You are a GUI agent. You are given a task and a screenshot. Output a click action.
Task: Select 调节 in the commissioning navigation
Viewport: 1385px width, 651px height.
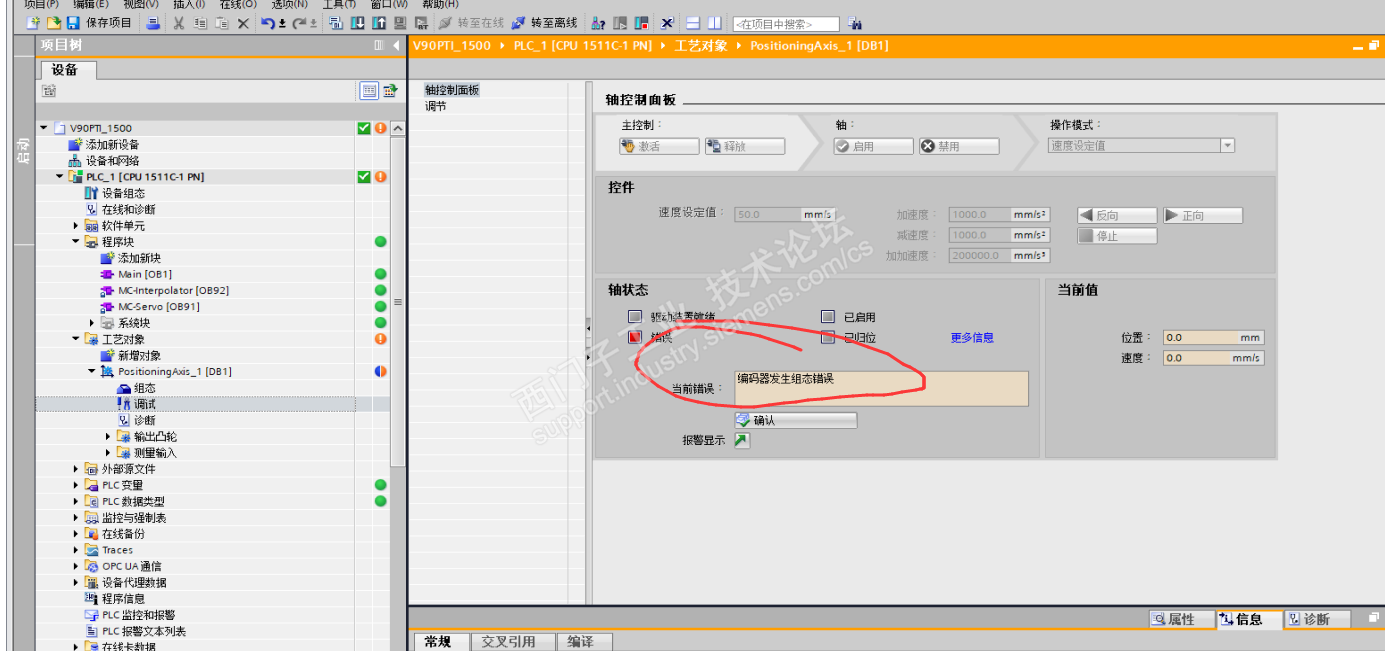point(436,106)
